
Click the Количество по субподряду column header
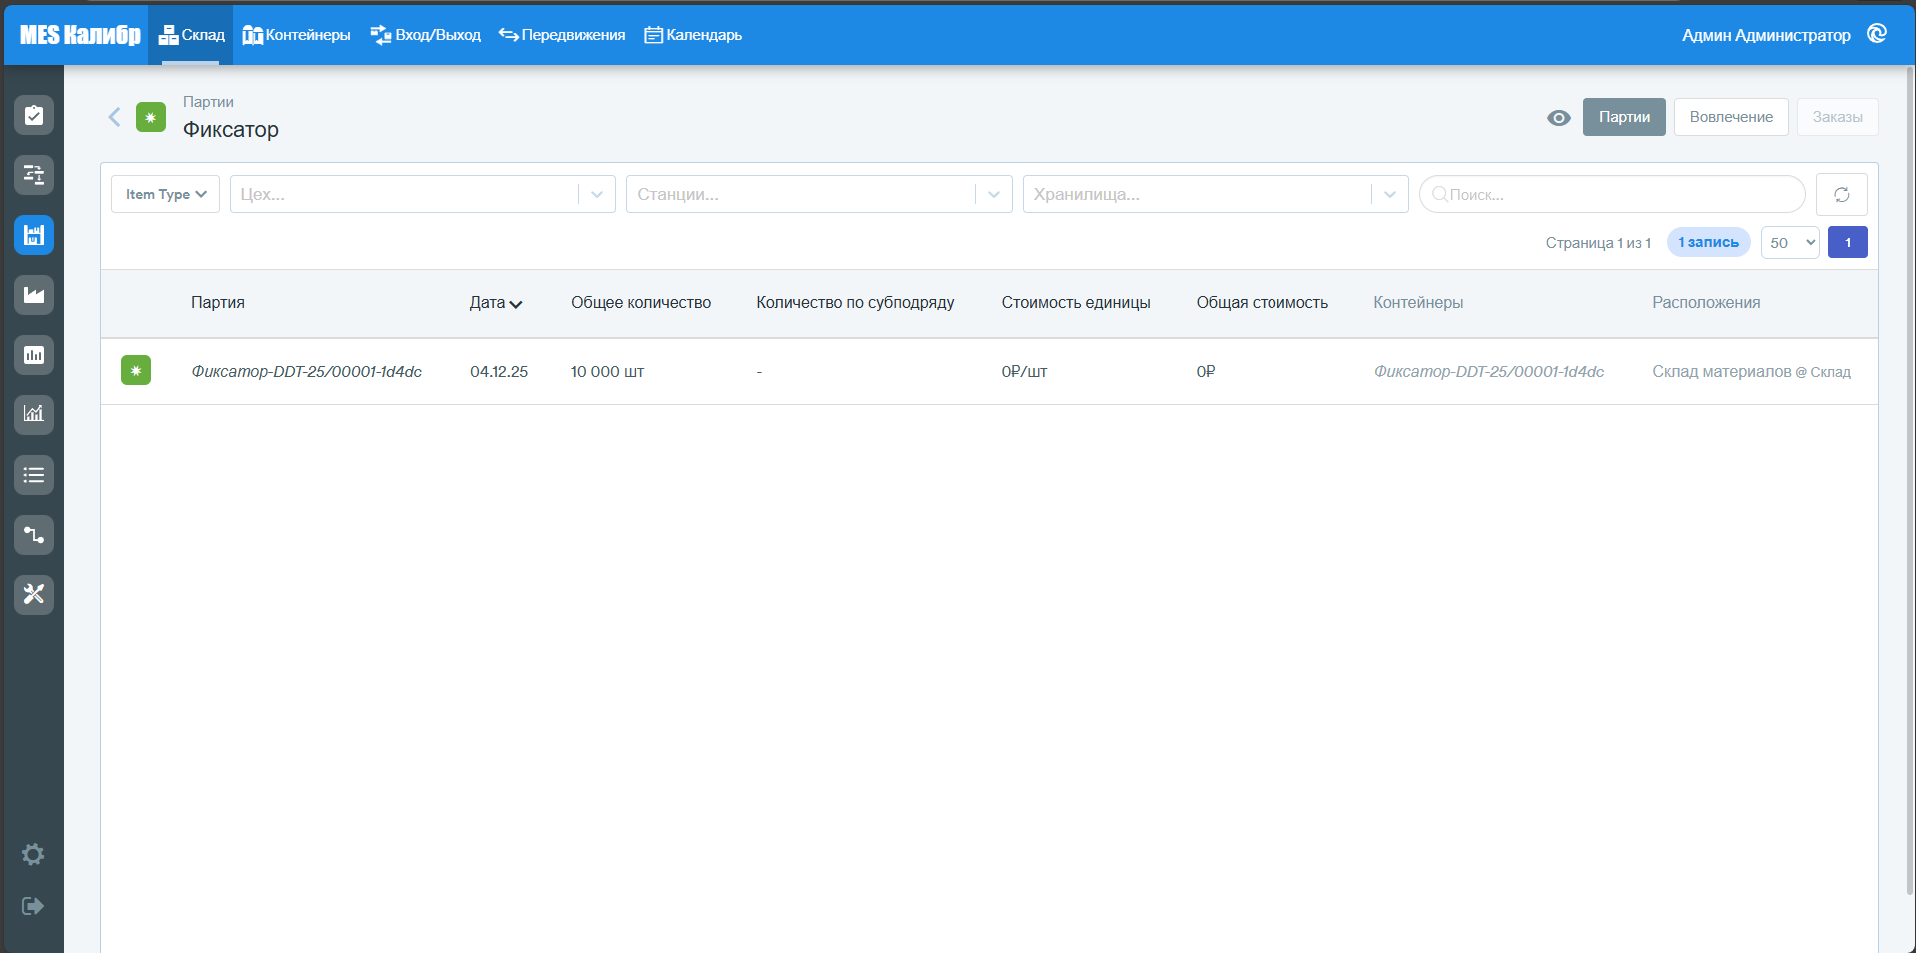pyautogui.click(x=855, y=303)
